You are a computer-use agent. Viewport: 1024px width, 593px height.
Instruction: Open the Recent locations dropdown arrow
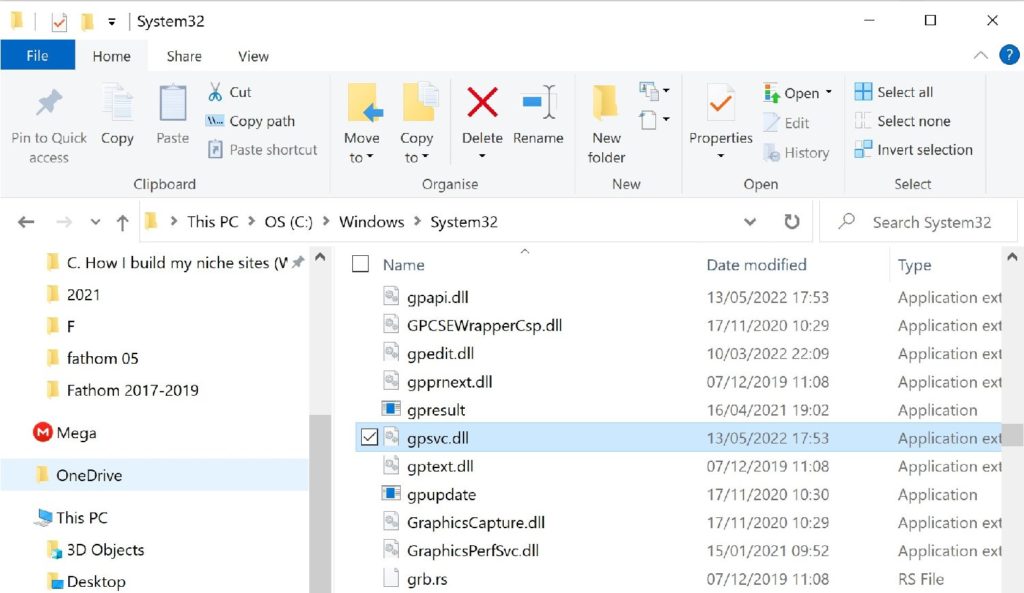pyautogui.click(x=95, y=222)
